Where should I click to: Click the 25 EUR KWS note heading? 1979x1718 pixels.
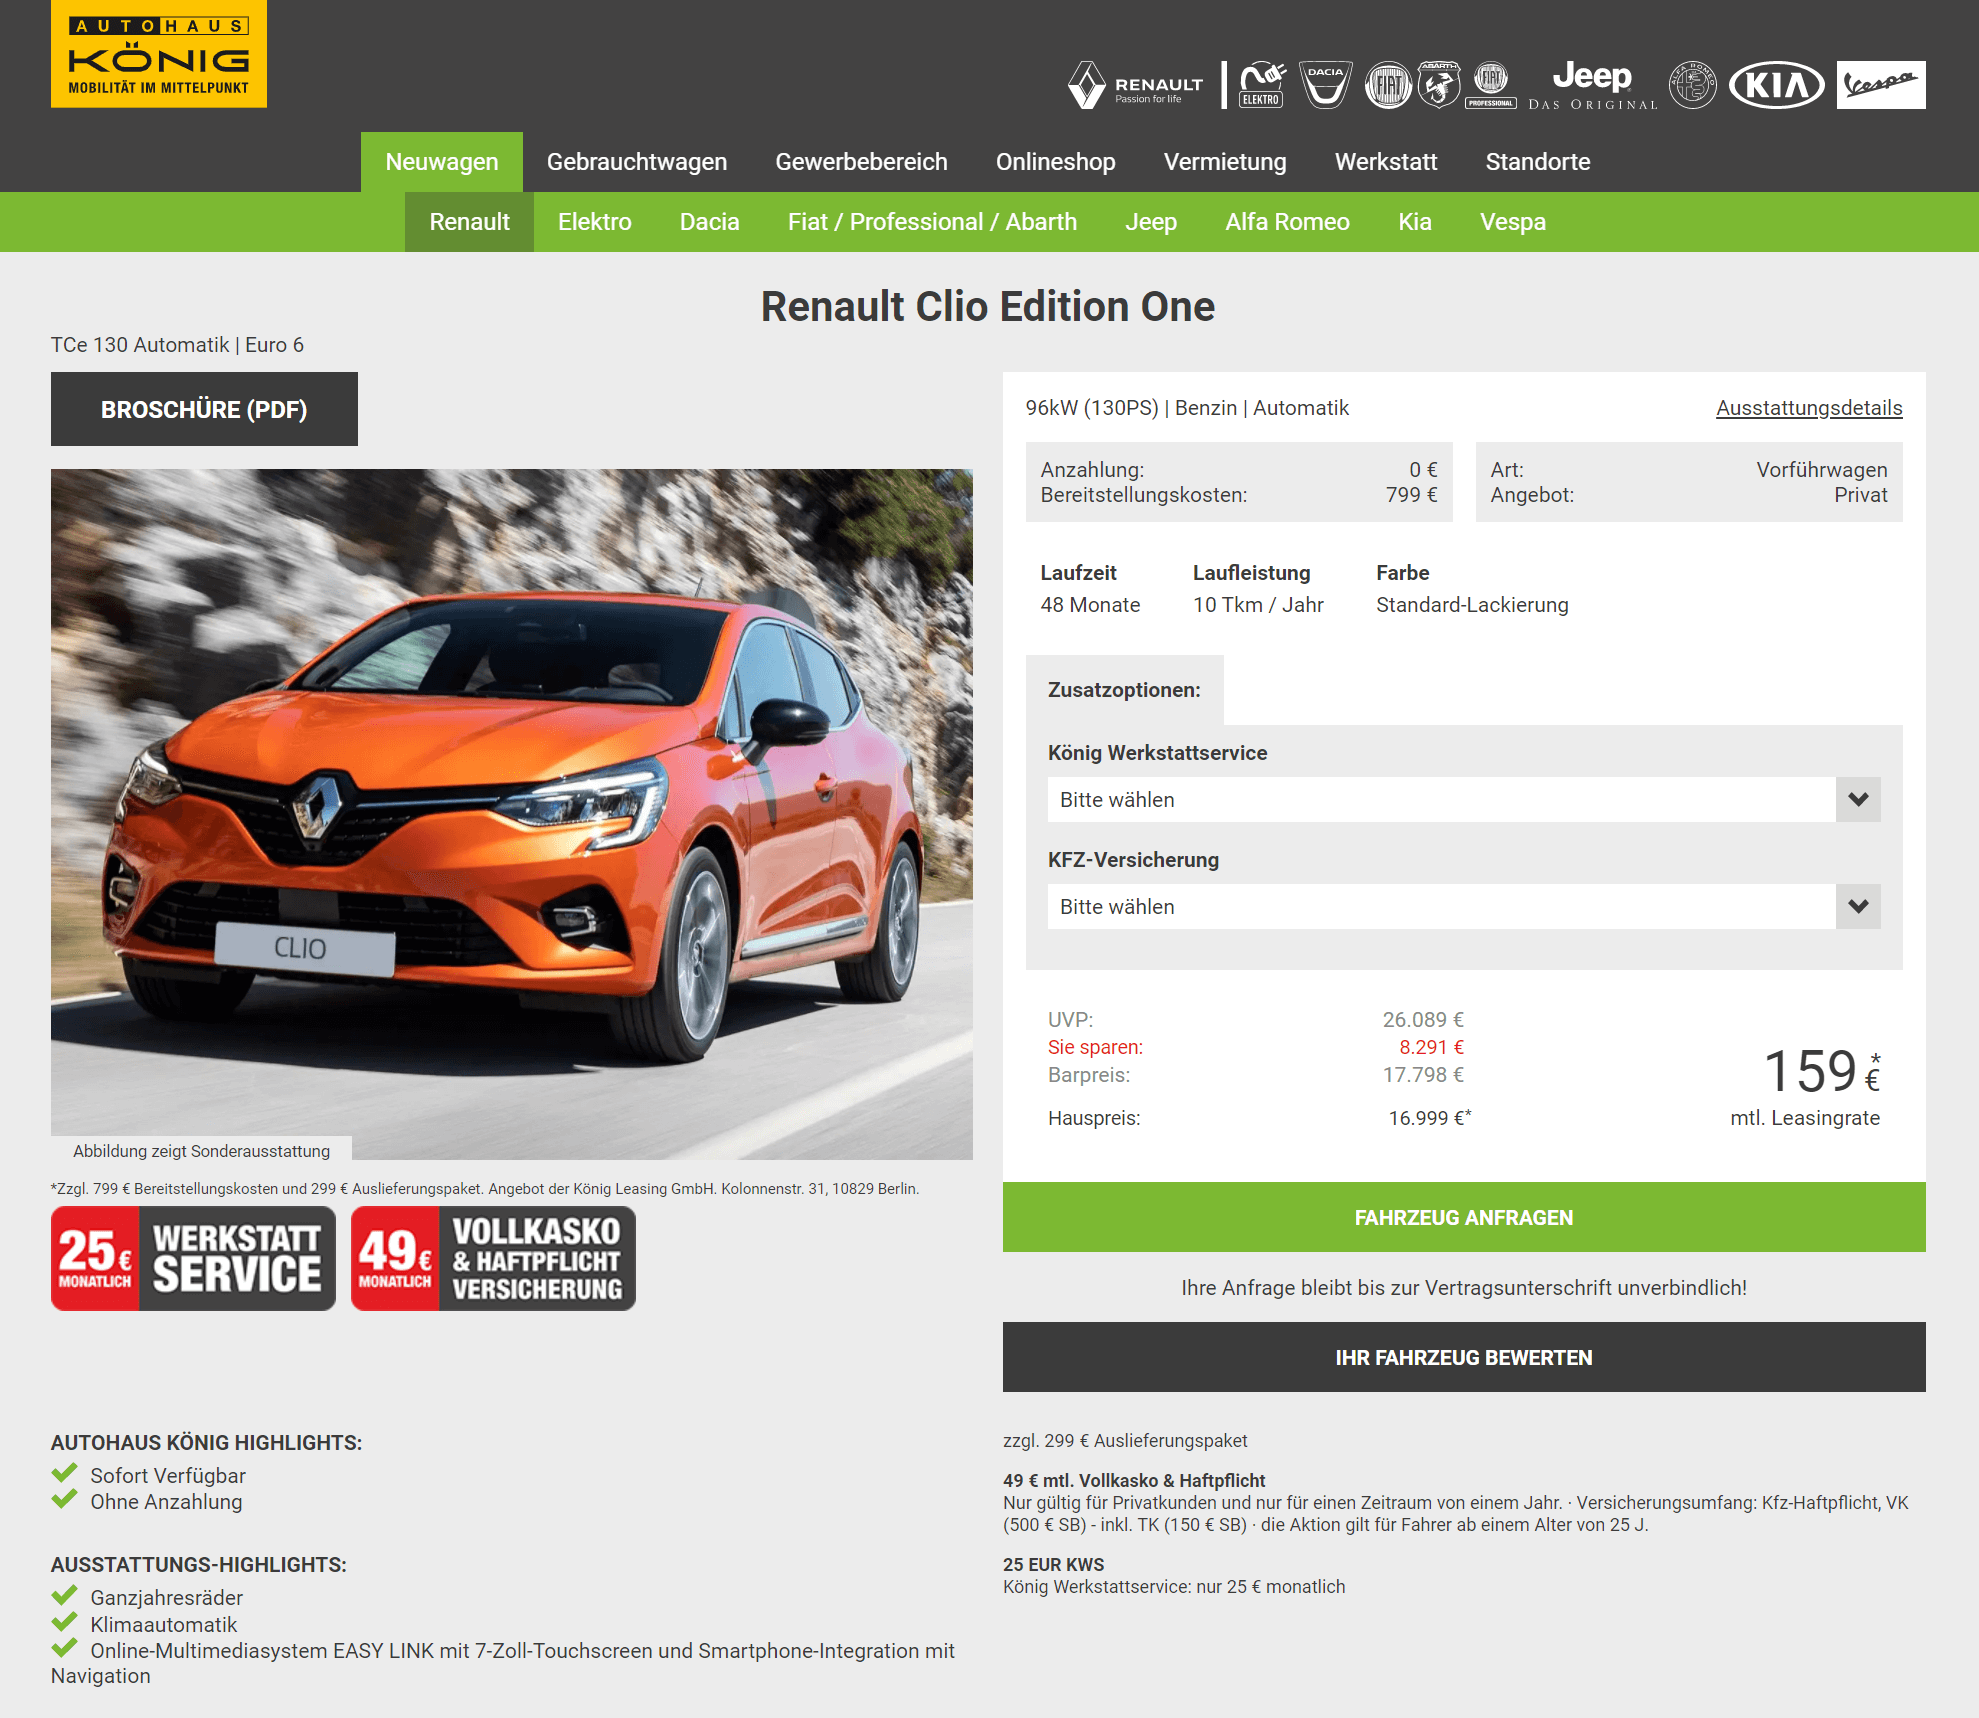[x=1054, y=1565]
